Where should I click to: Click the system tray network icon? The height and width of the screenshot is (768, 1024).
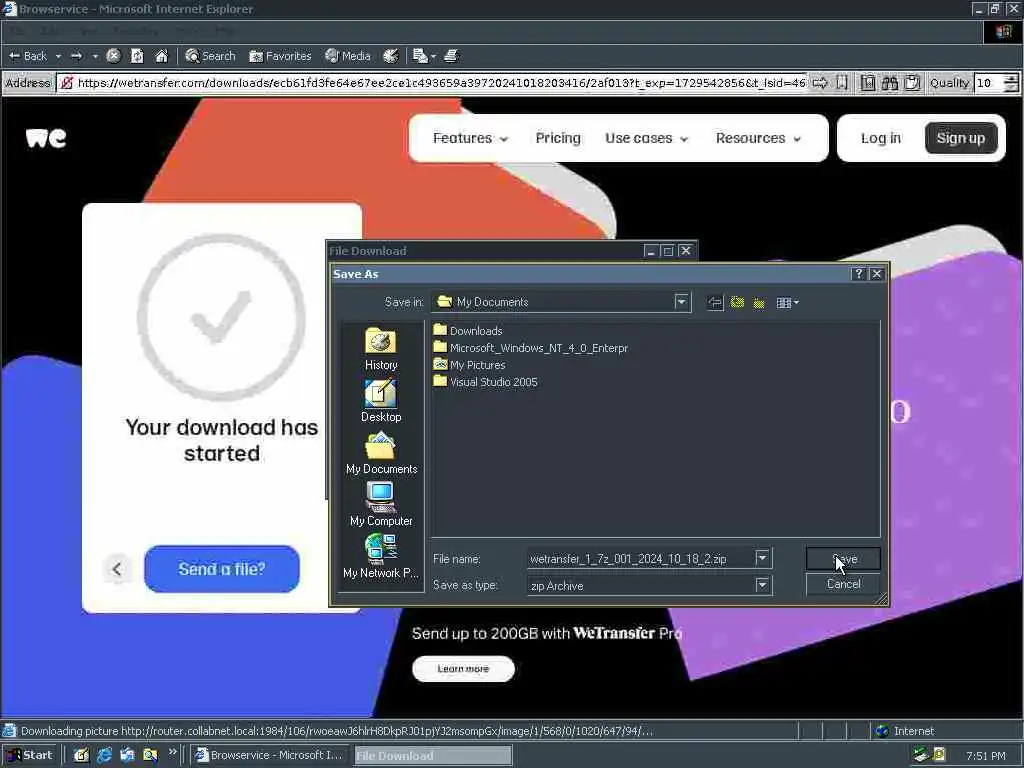(x=921, y=755)
